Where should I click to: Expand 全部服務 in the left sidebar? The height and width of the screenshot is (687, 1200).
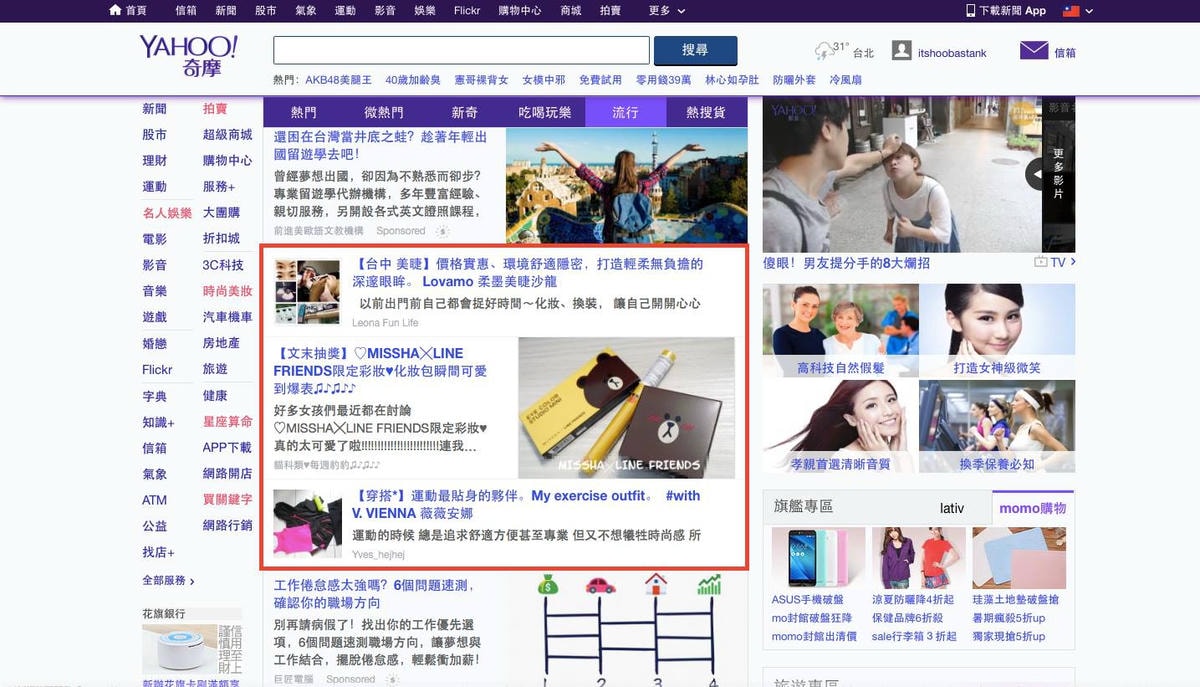point(168,580)
